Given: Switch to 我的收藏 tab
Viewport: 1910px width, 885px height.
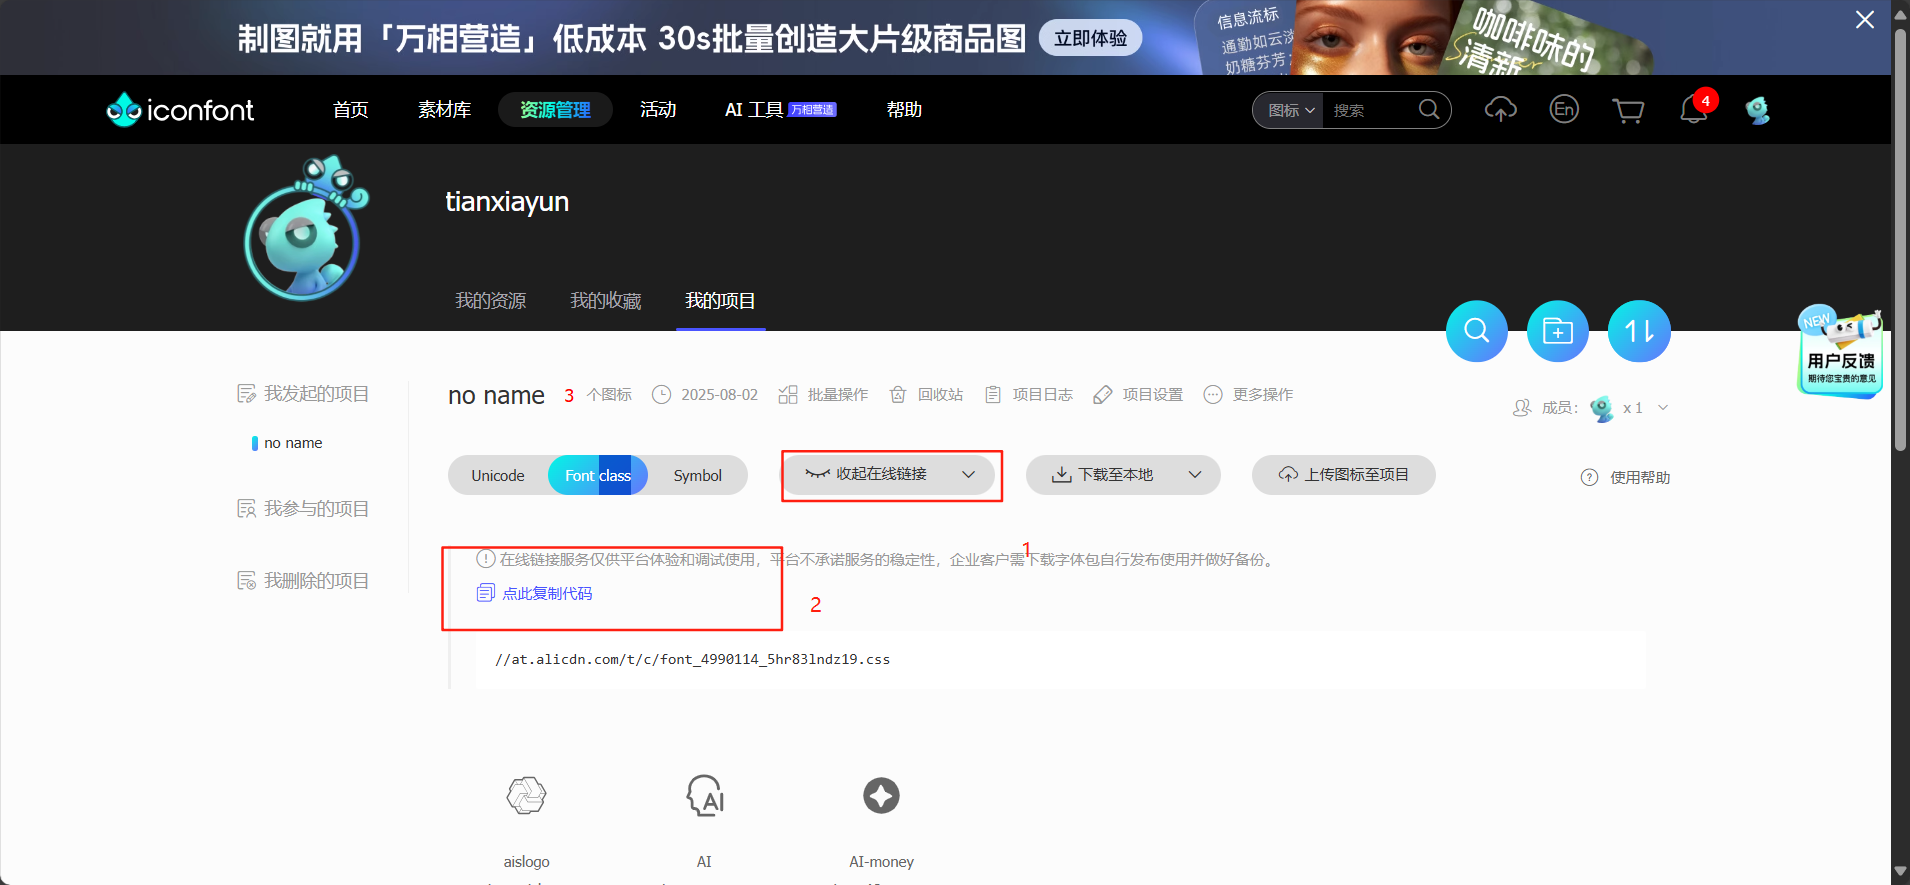Looking at the screenshot, I should coord(605,301).
